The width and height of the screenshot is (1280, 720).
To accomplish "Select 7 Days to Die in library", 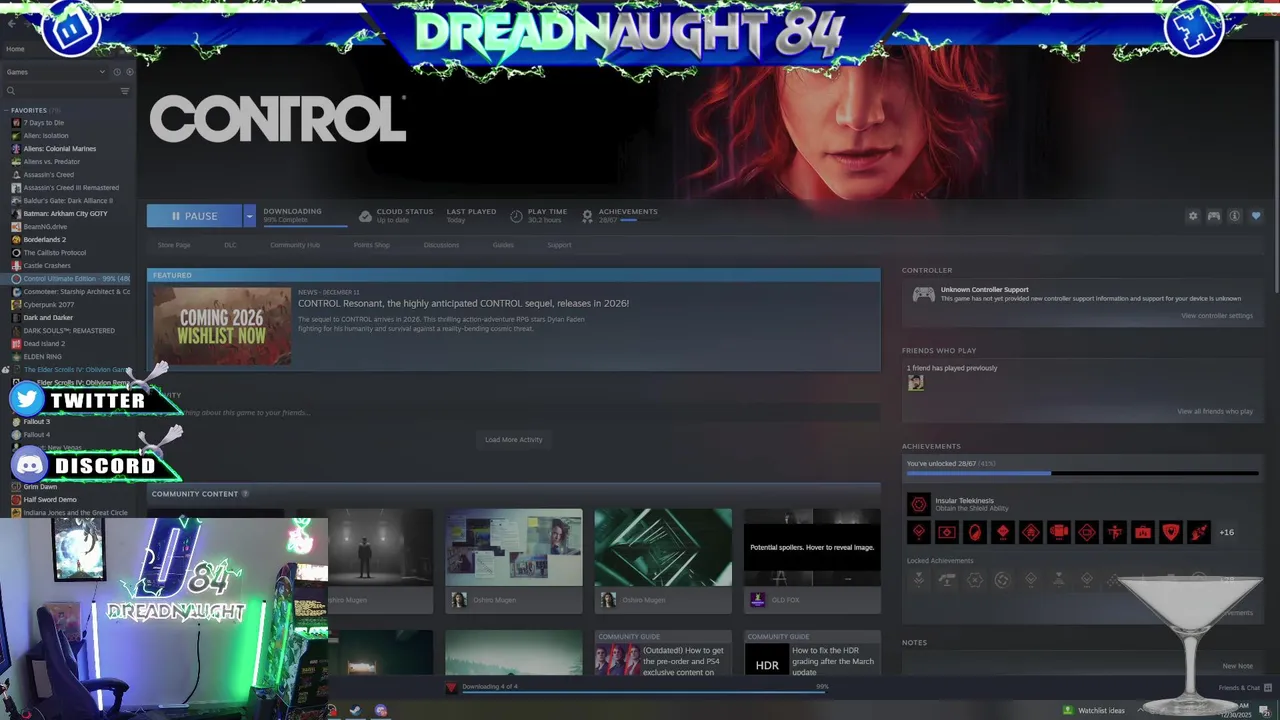I will click(43, 123).
